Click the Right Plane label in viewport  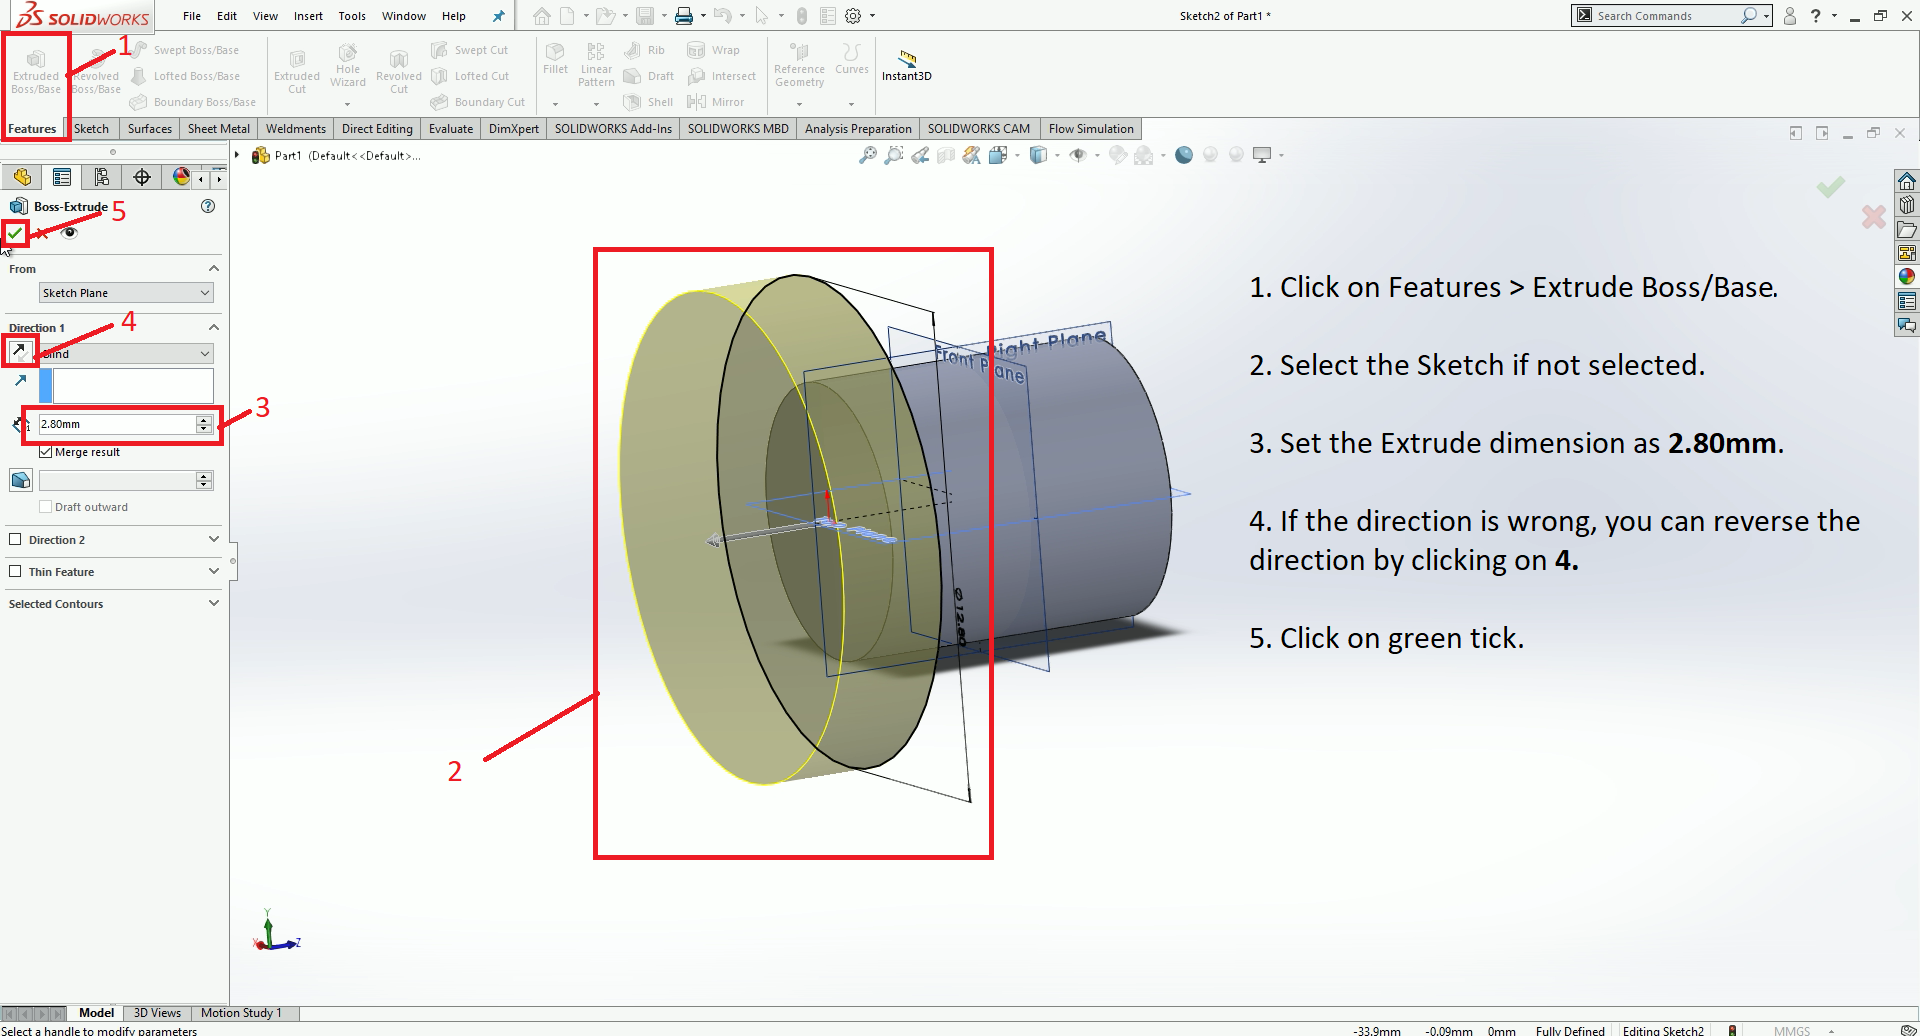[x=1046, y=343]
